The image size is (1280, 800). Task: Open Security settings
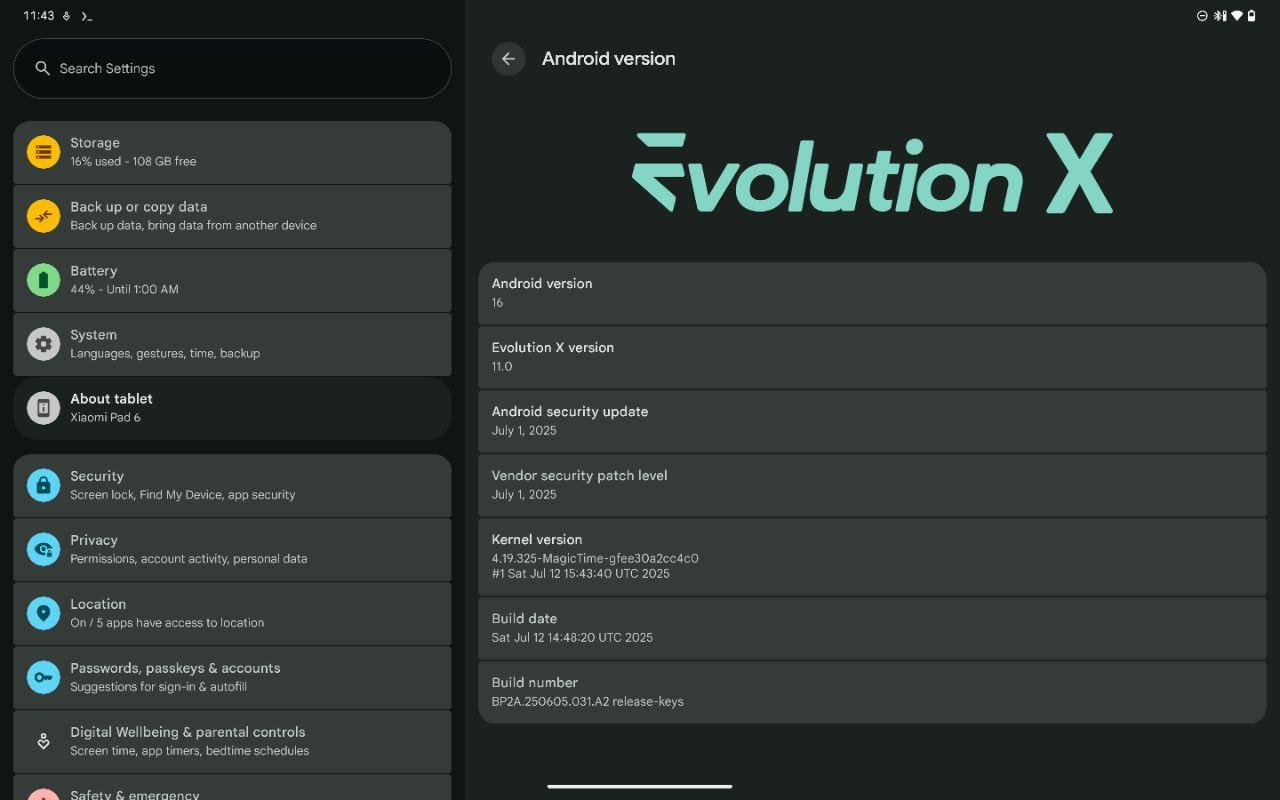pyautogui.click(x=232, y=485)
